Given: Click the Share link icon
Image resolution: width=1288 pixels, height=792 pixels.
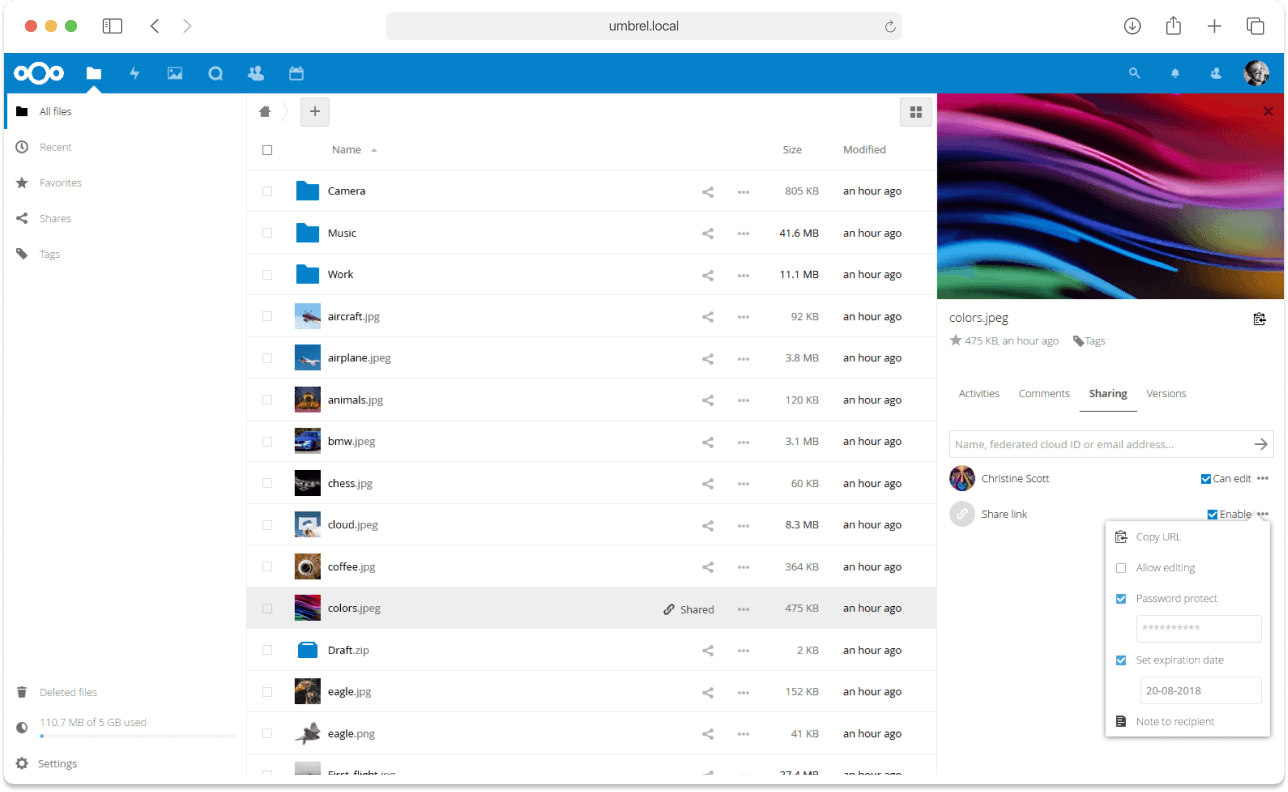Looking at the screenshot, I should (962, 514).
